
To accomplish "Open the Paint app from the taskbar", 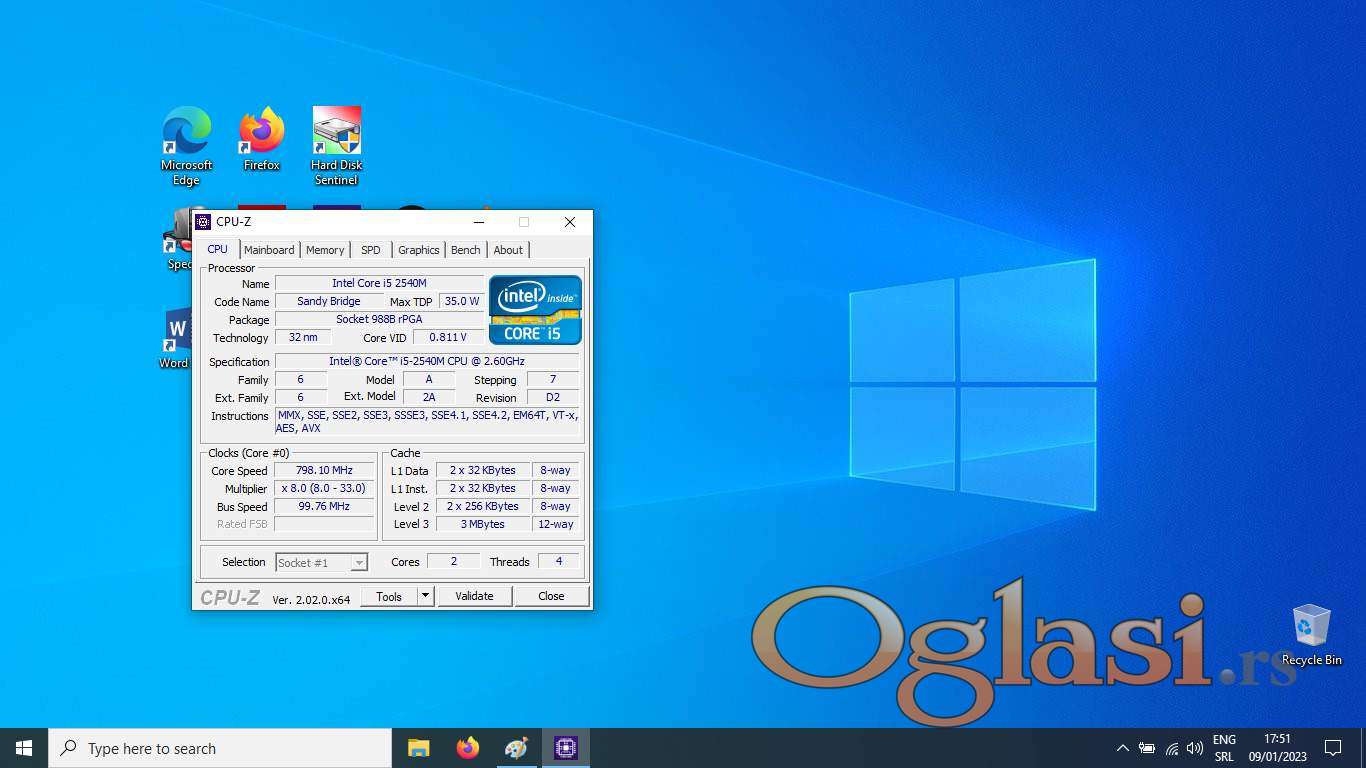I will [x=516, y=748].
